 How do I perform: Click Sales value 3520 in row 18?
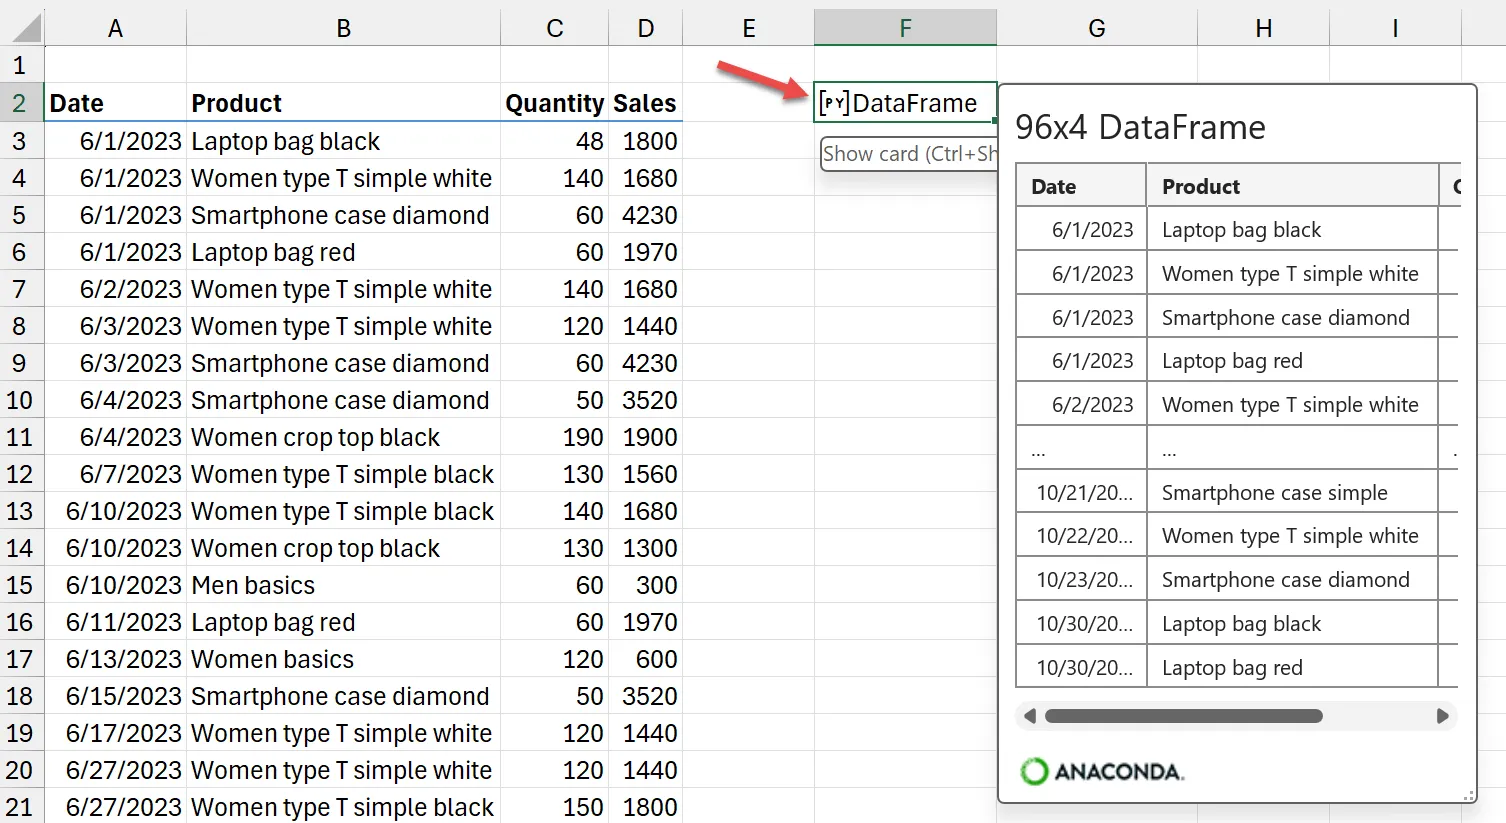click(649, 696)
